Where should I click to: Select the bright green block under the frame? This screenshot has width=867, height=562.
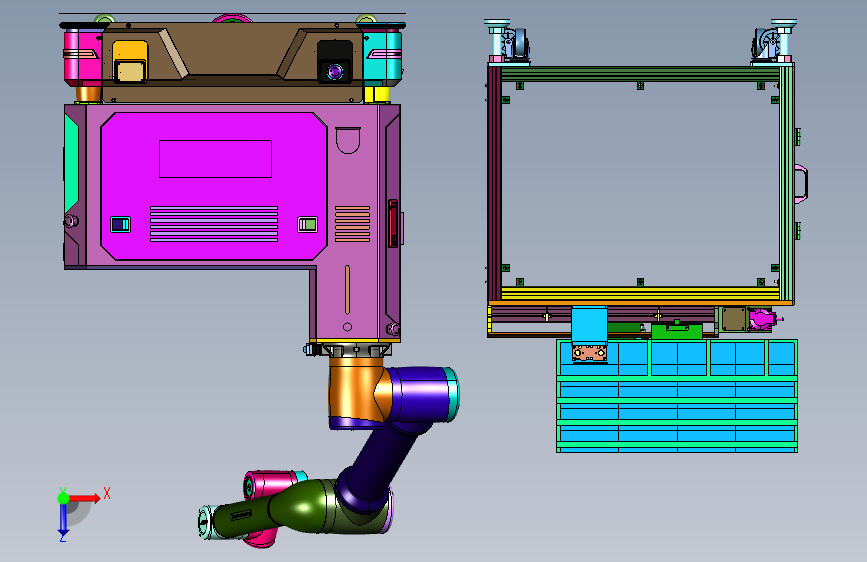[677, 331]
